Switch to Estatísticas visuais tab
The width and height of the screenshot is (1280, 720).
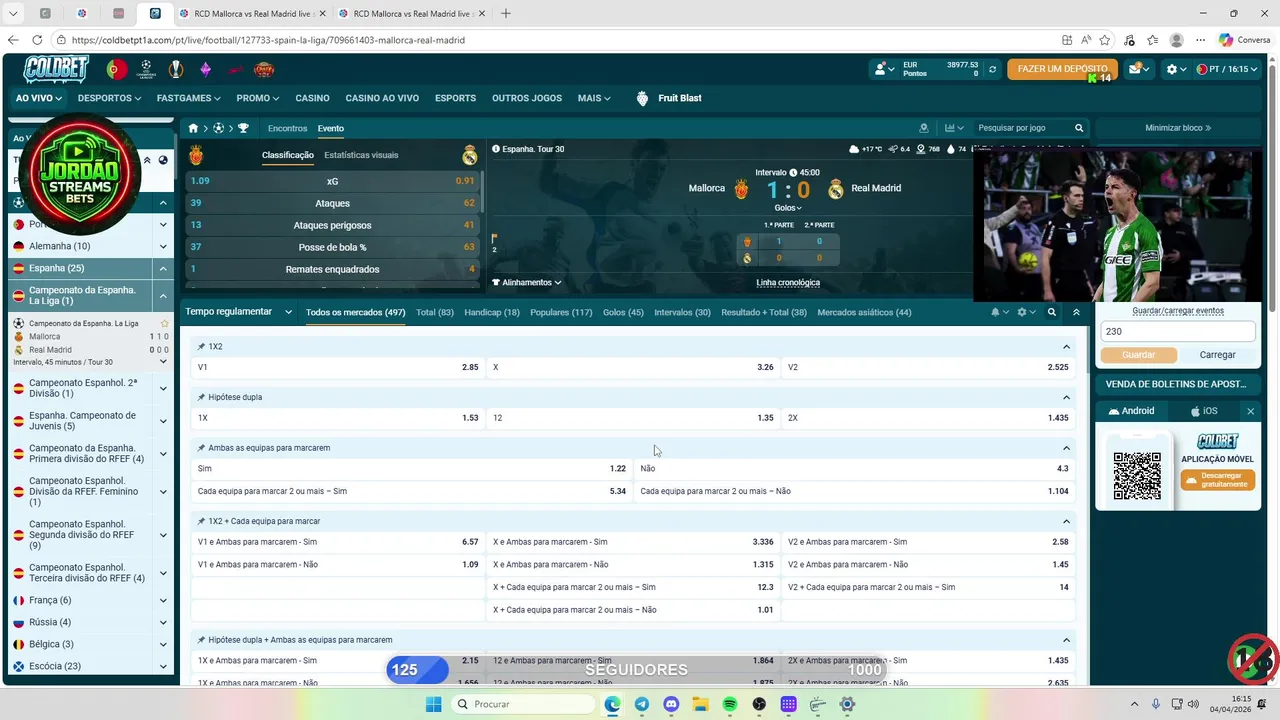click(x=361, y=155)
